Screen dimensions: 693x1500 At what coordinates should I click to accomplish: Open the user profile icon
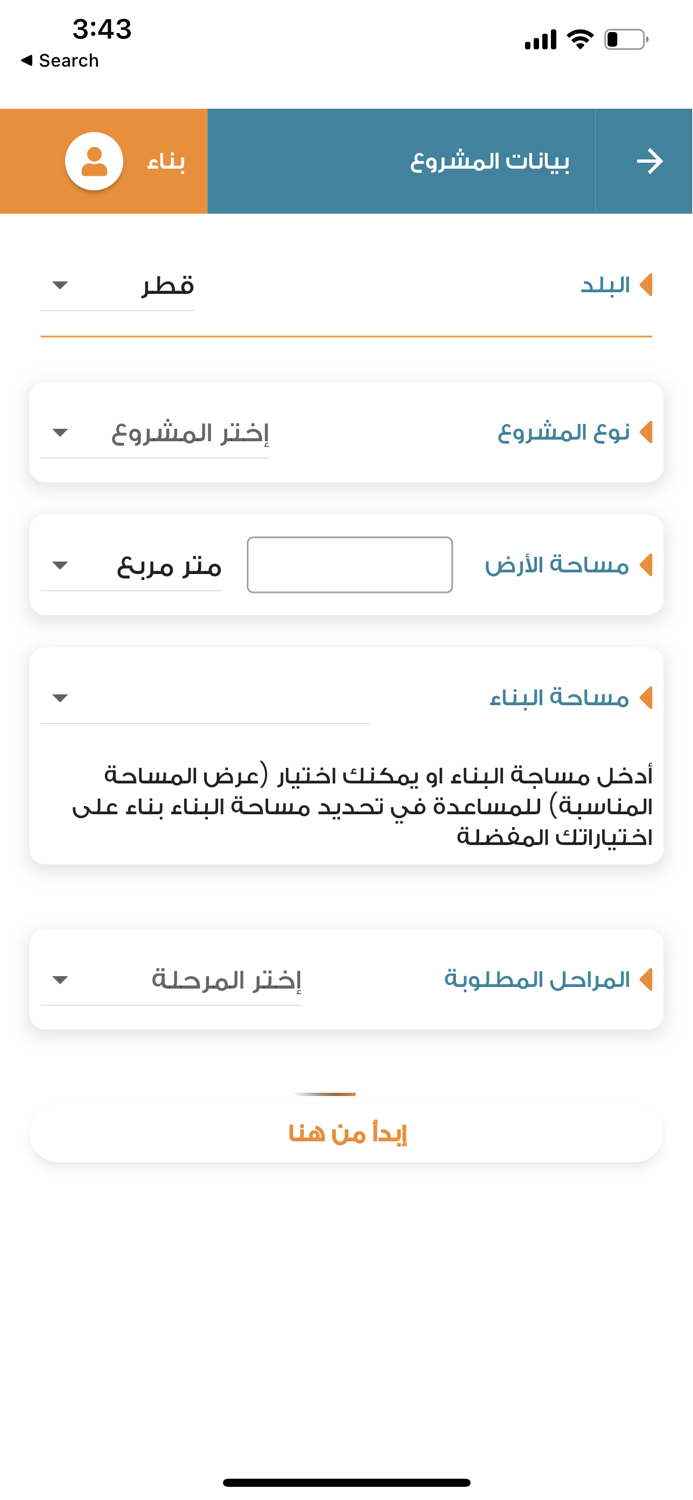click(92, 161)
